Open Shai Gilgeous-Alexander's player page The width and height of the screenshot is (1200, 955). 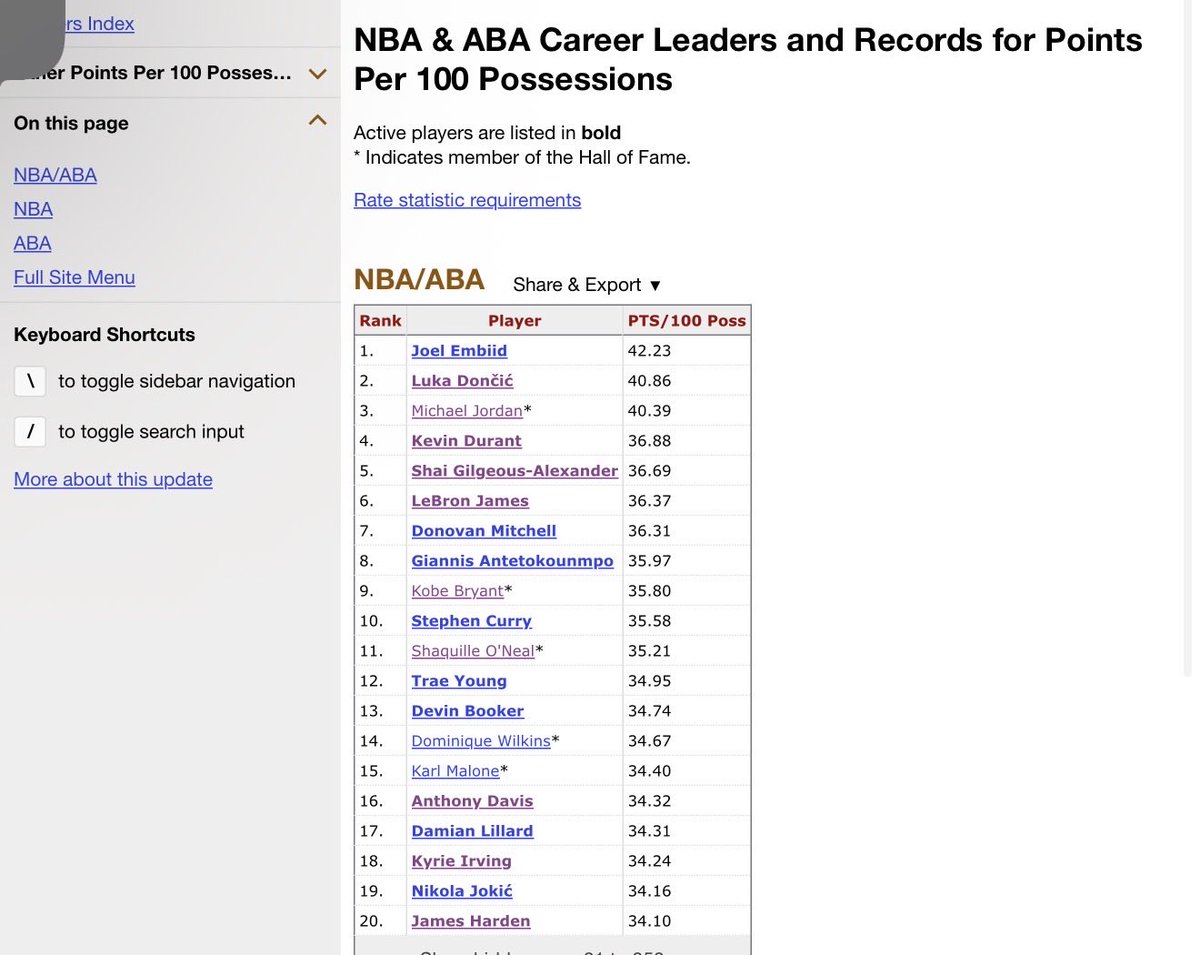pos(514,471)
